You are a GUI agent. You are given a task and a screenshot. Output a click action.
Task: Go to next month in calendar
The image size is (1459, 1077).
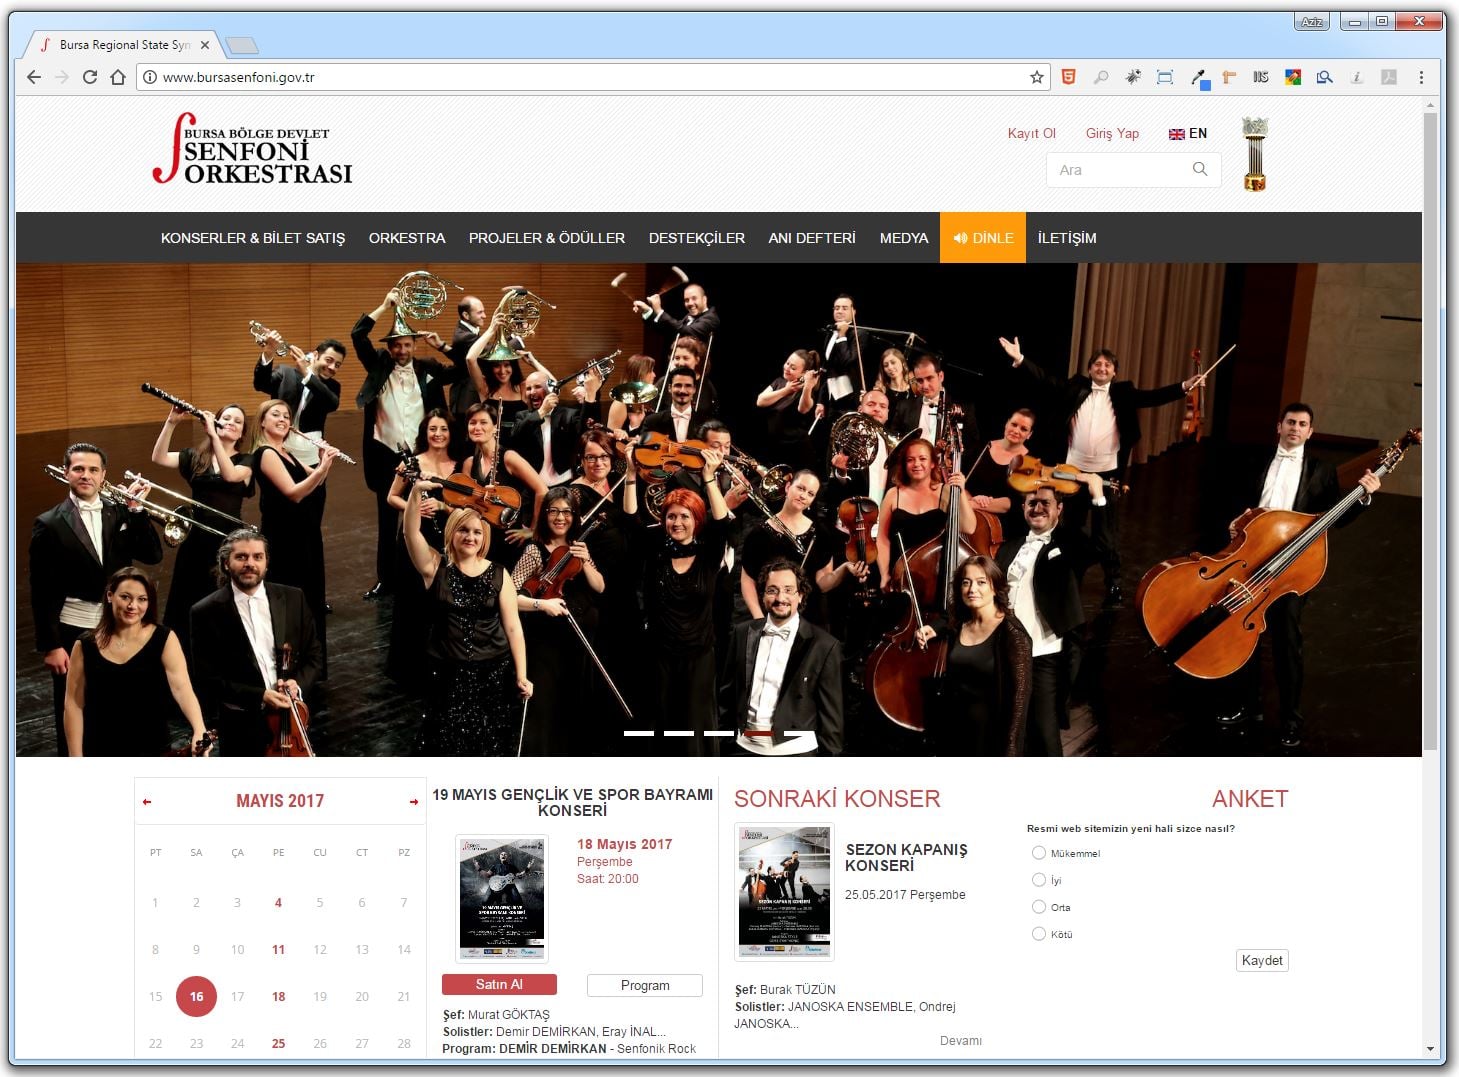tap(413, 802)
